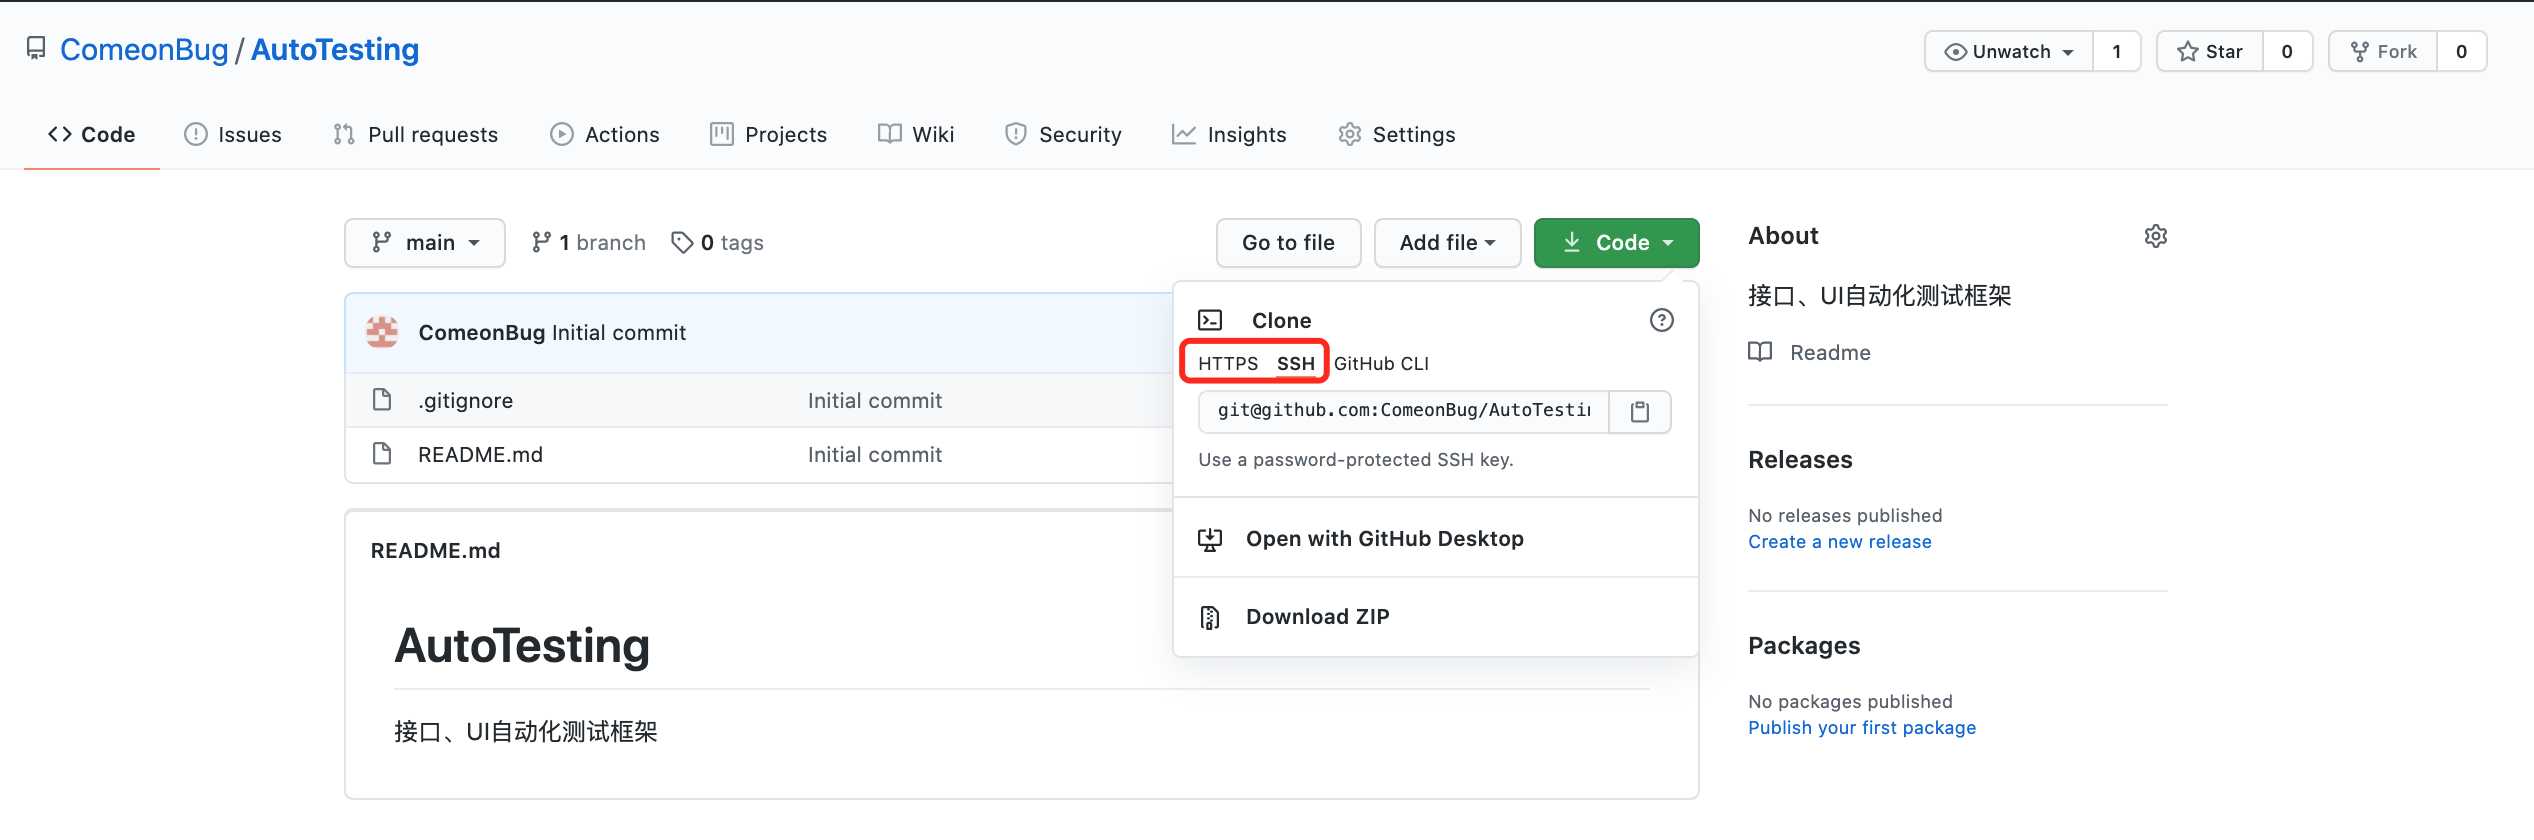Click Create a new release
Viewport: 2534px width, 840px height.
click(x=1839, y=542)
